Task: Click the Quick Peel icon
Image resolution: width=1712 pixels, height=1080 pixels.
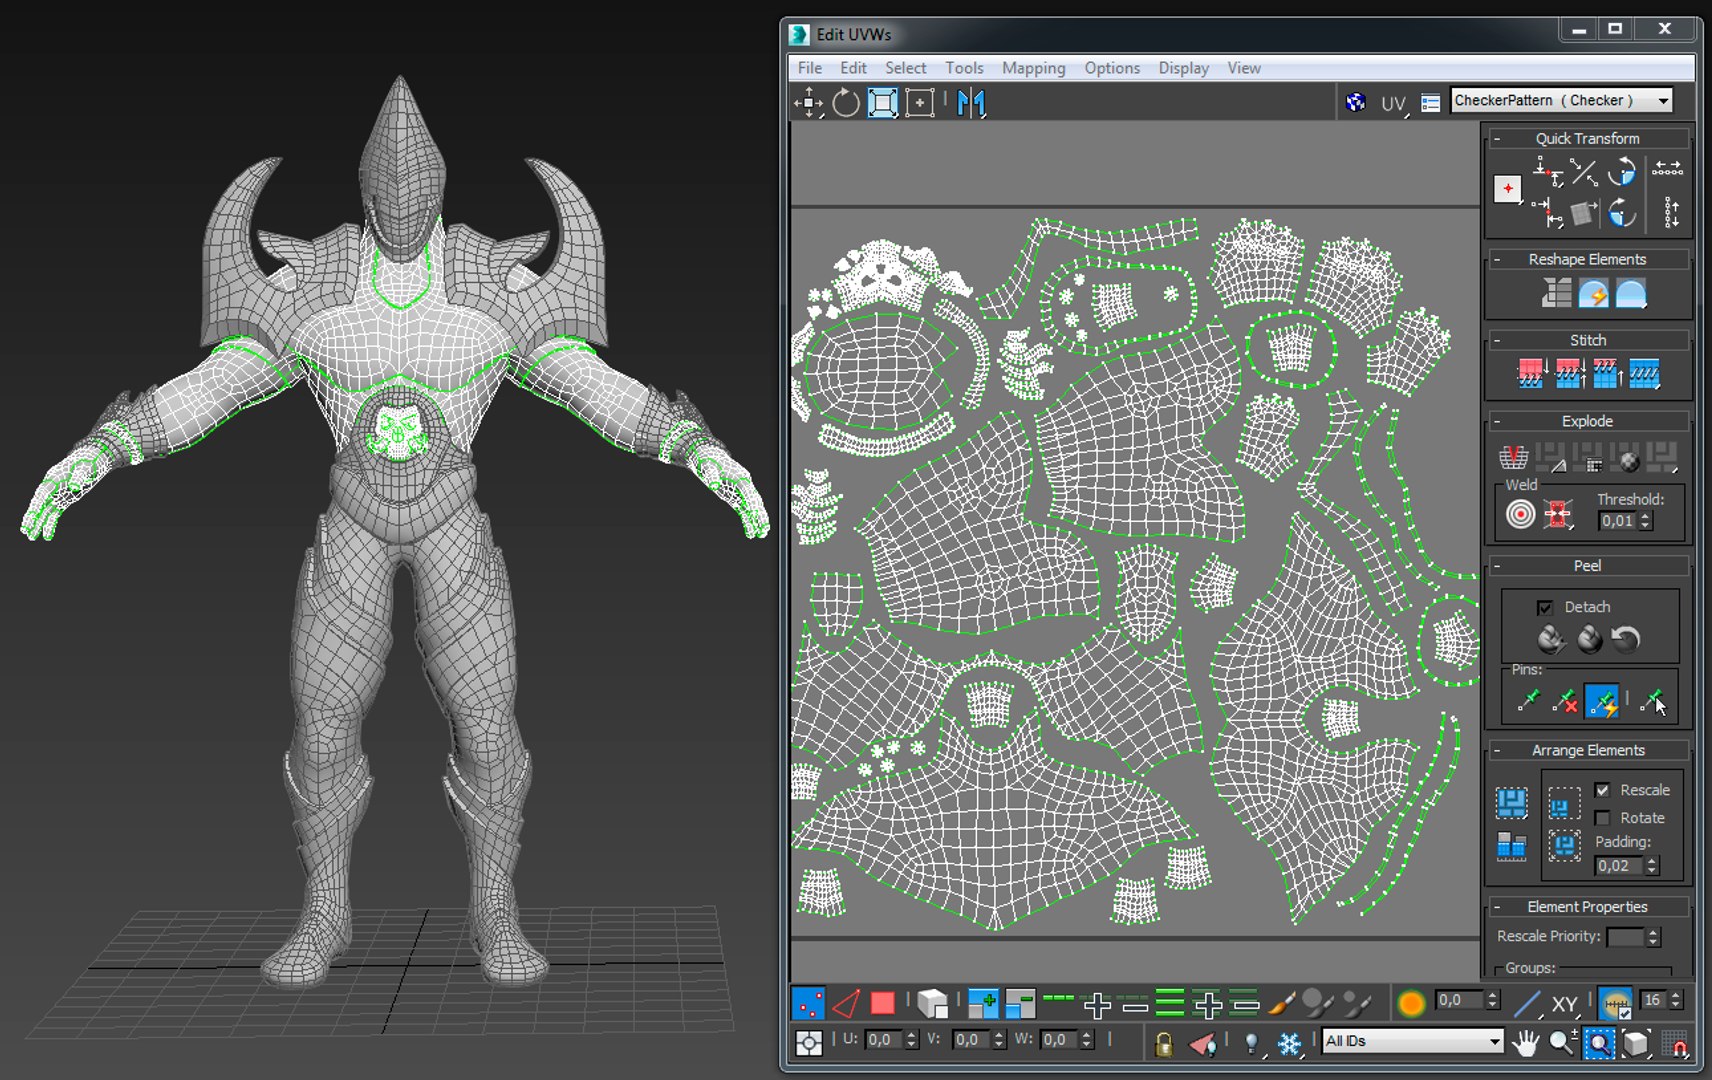Action: pos(1550,638)
